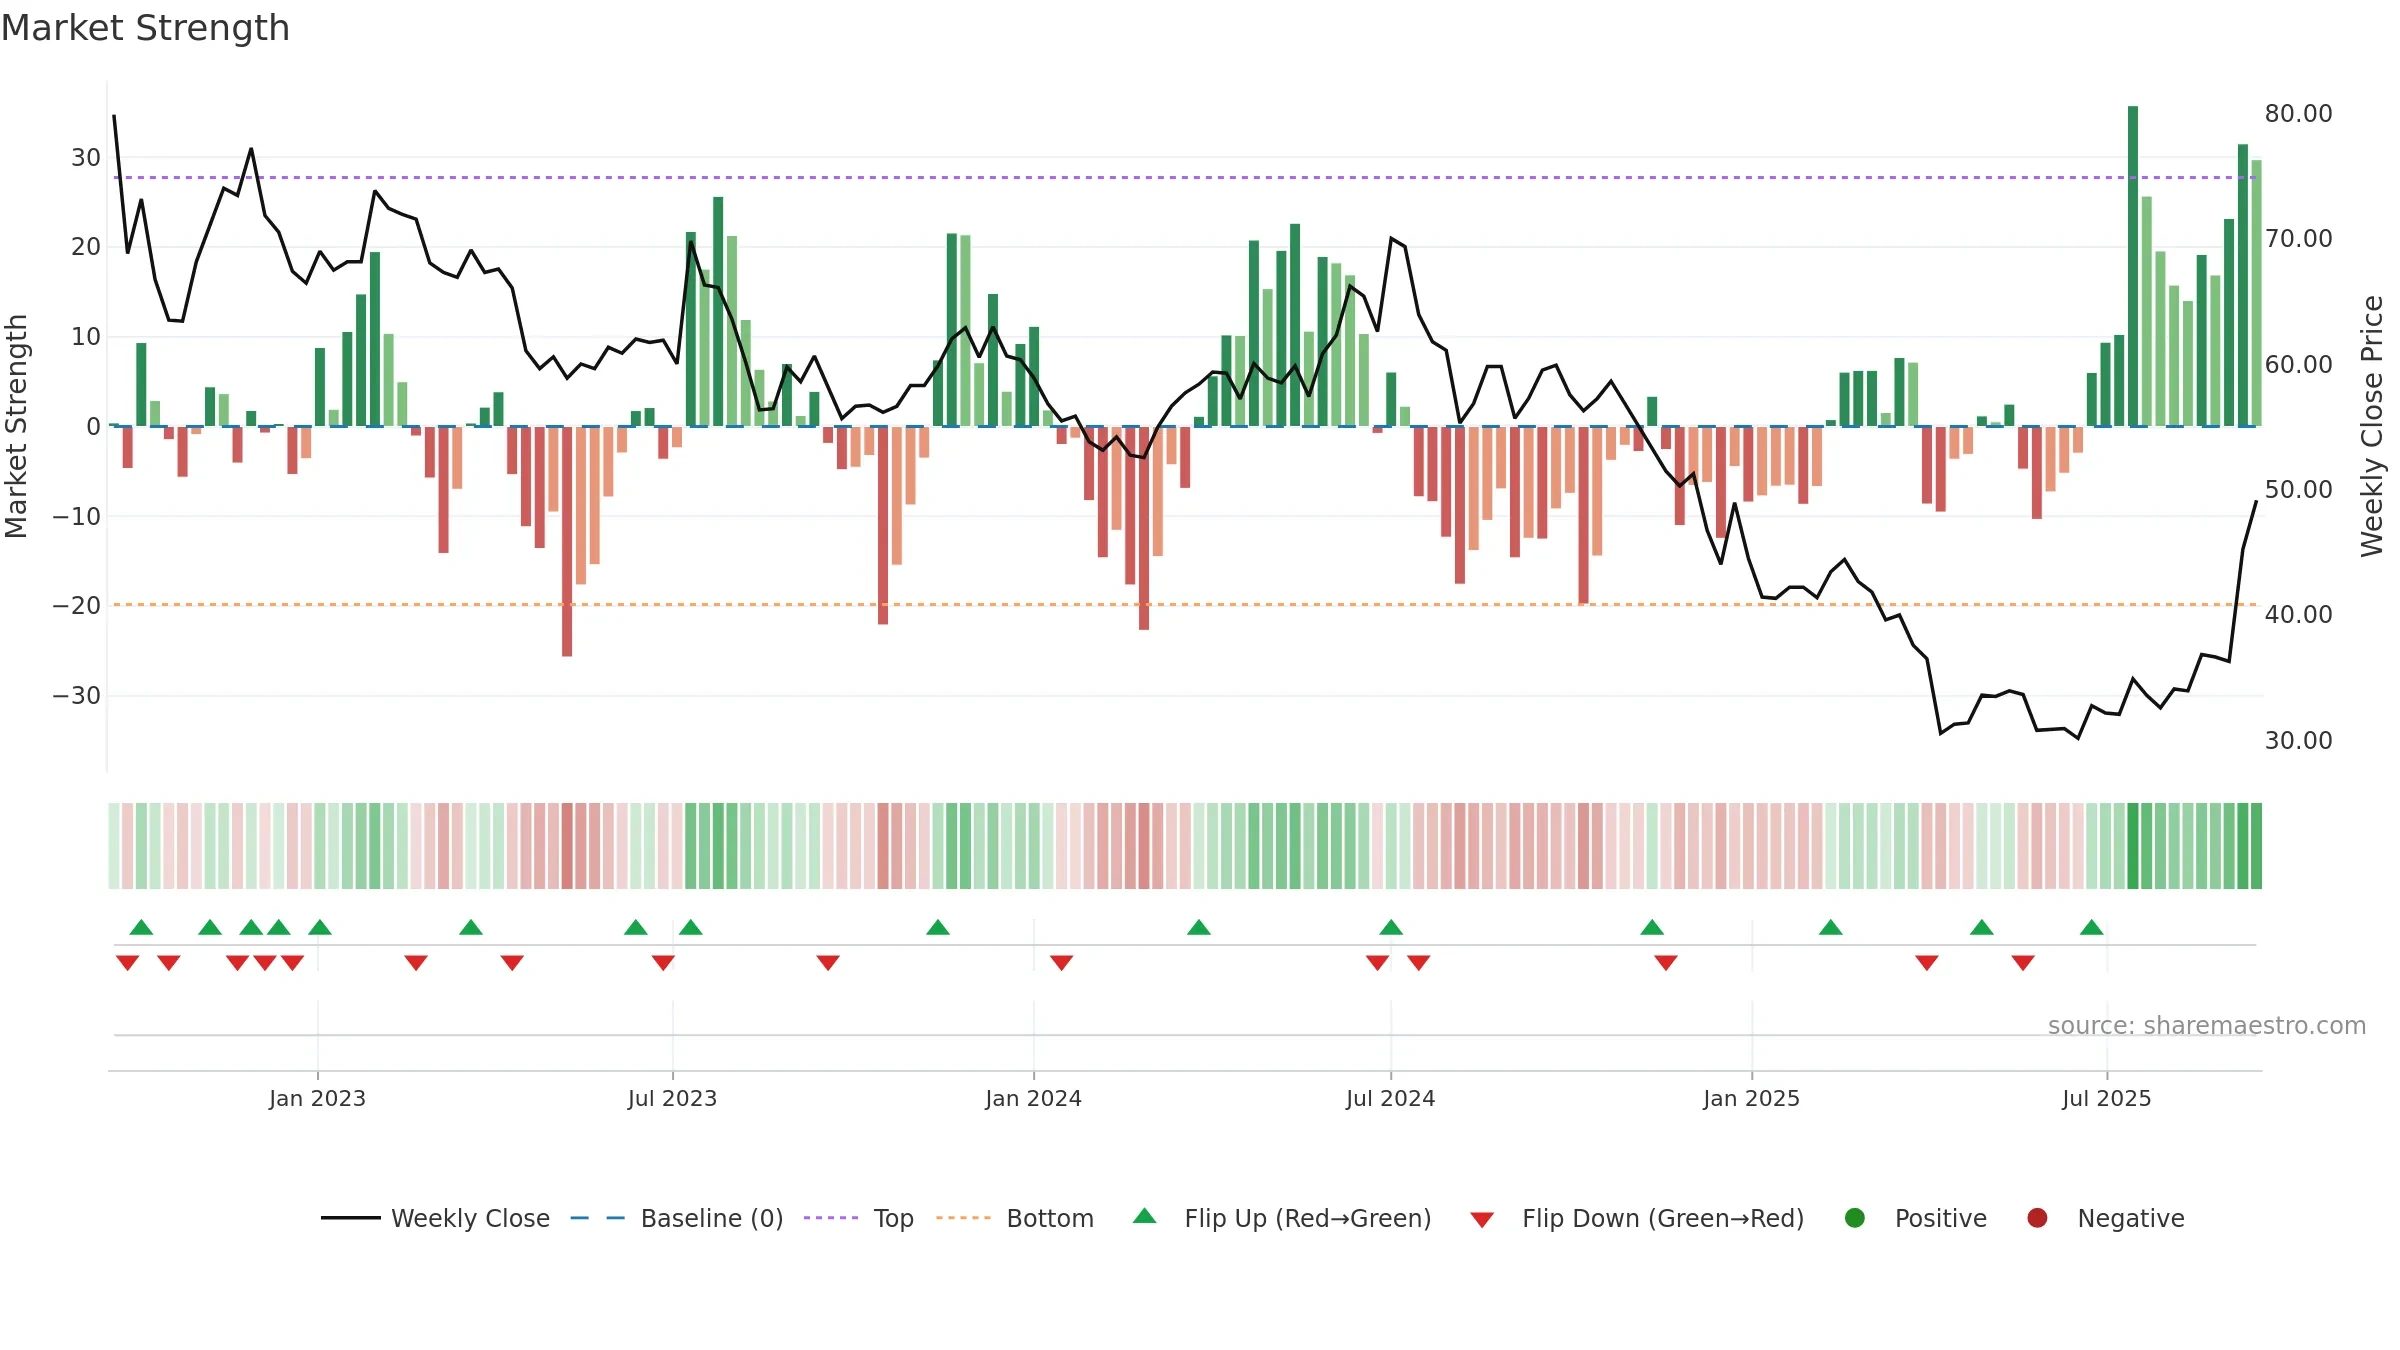The image size is (2400, 1350).
Task: Click the 30 market strength axis label
Action: (x=86, y=157)
